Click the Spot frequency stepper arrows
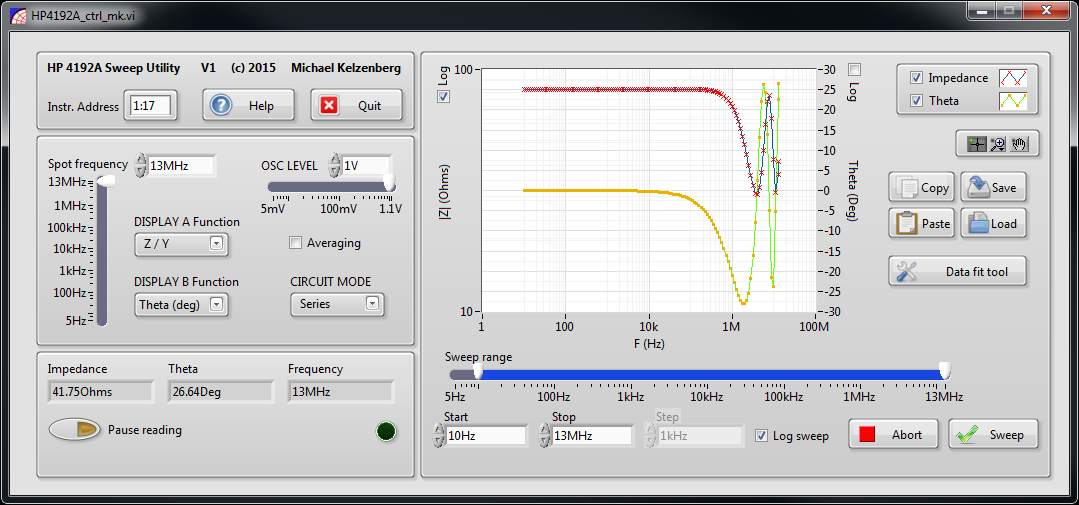The image size is (1079, 505). pos(140,165)
